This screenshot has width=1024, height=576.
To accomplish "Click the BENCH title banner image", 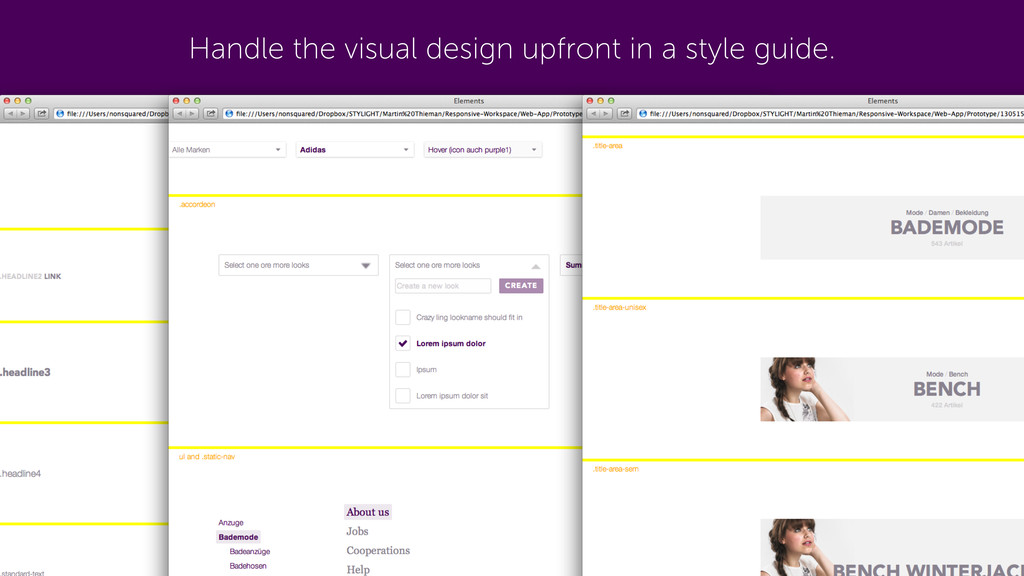I will (x=891, y=389).
